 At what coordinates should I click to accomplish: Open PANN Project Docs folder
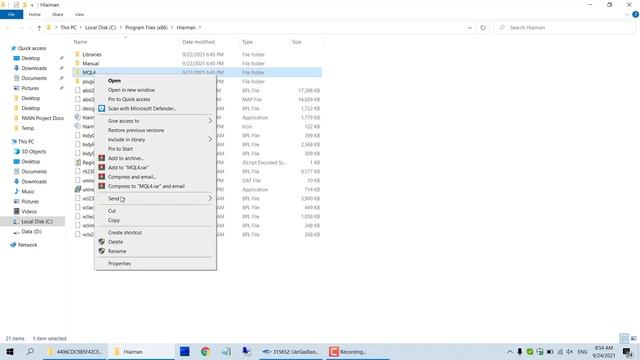pyautogui.click(x=42, y=118)
